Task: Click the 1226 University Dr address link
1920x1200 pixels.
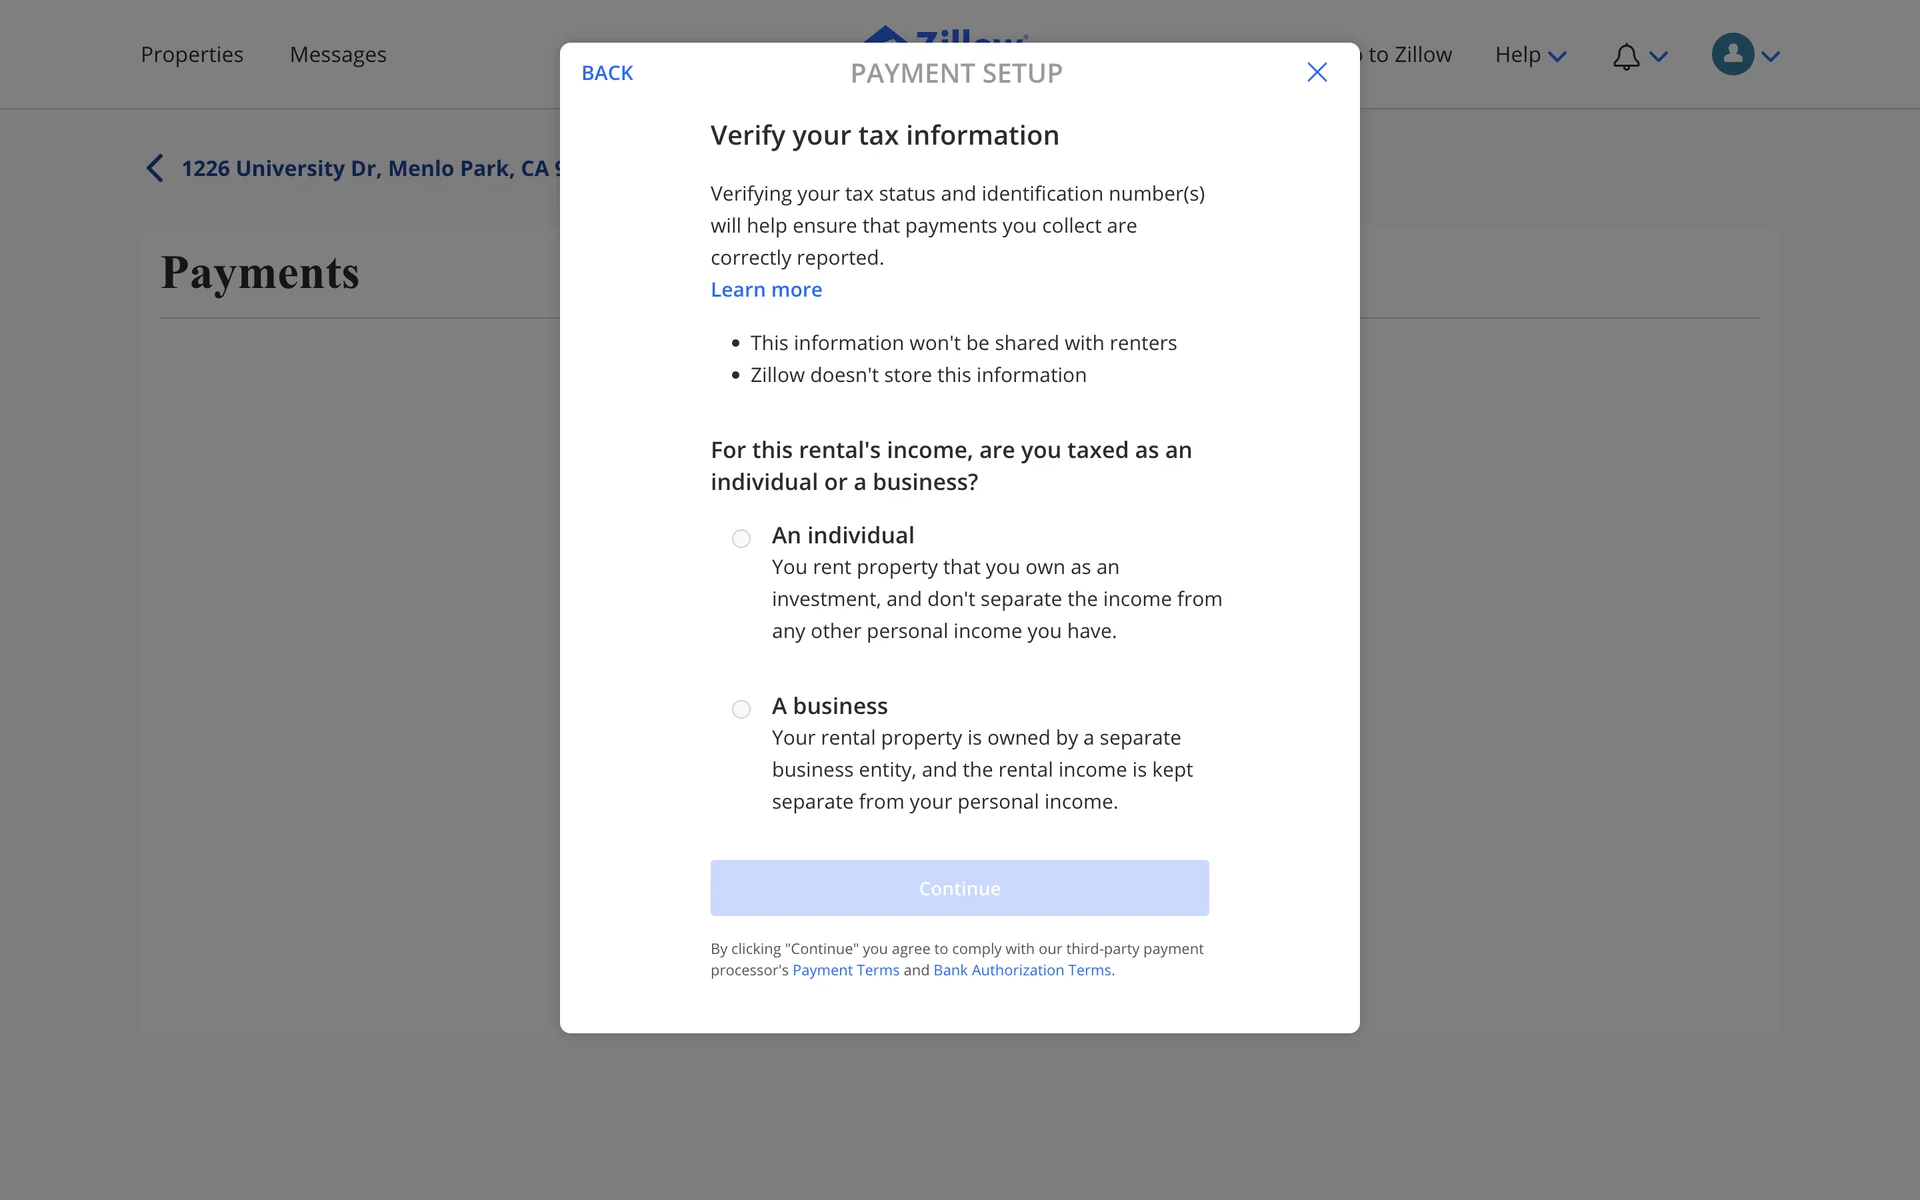Action: point(366,168)
